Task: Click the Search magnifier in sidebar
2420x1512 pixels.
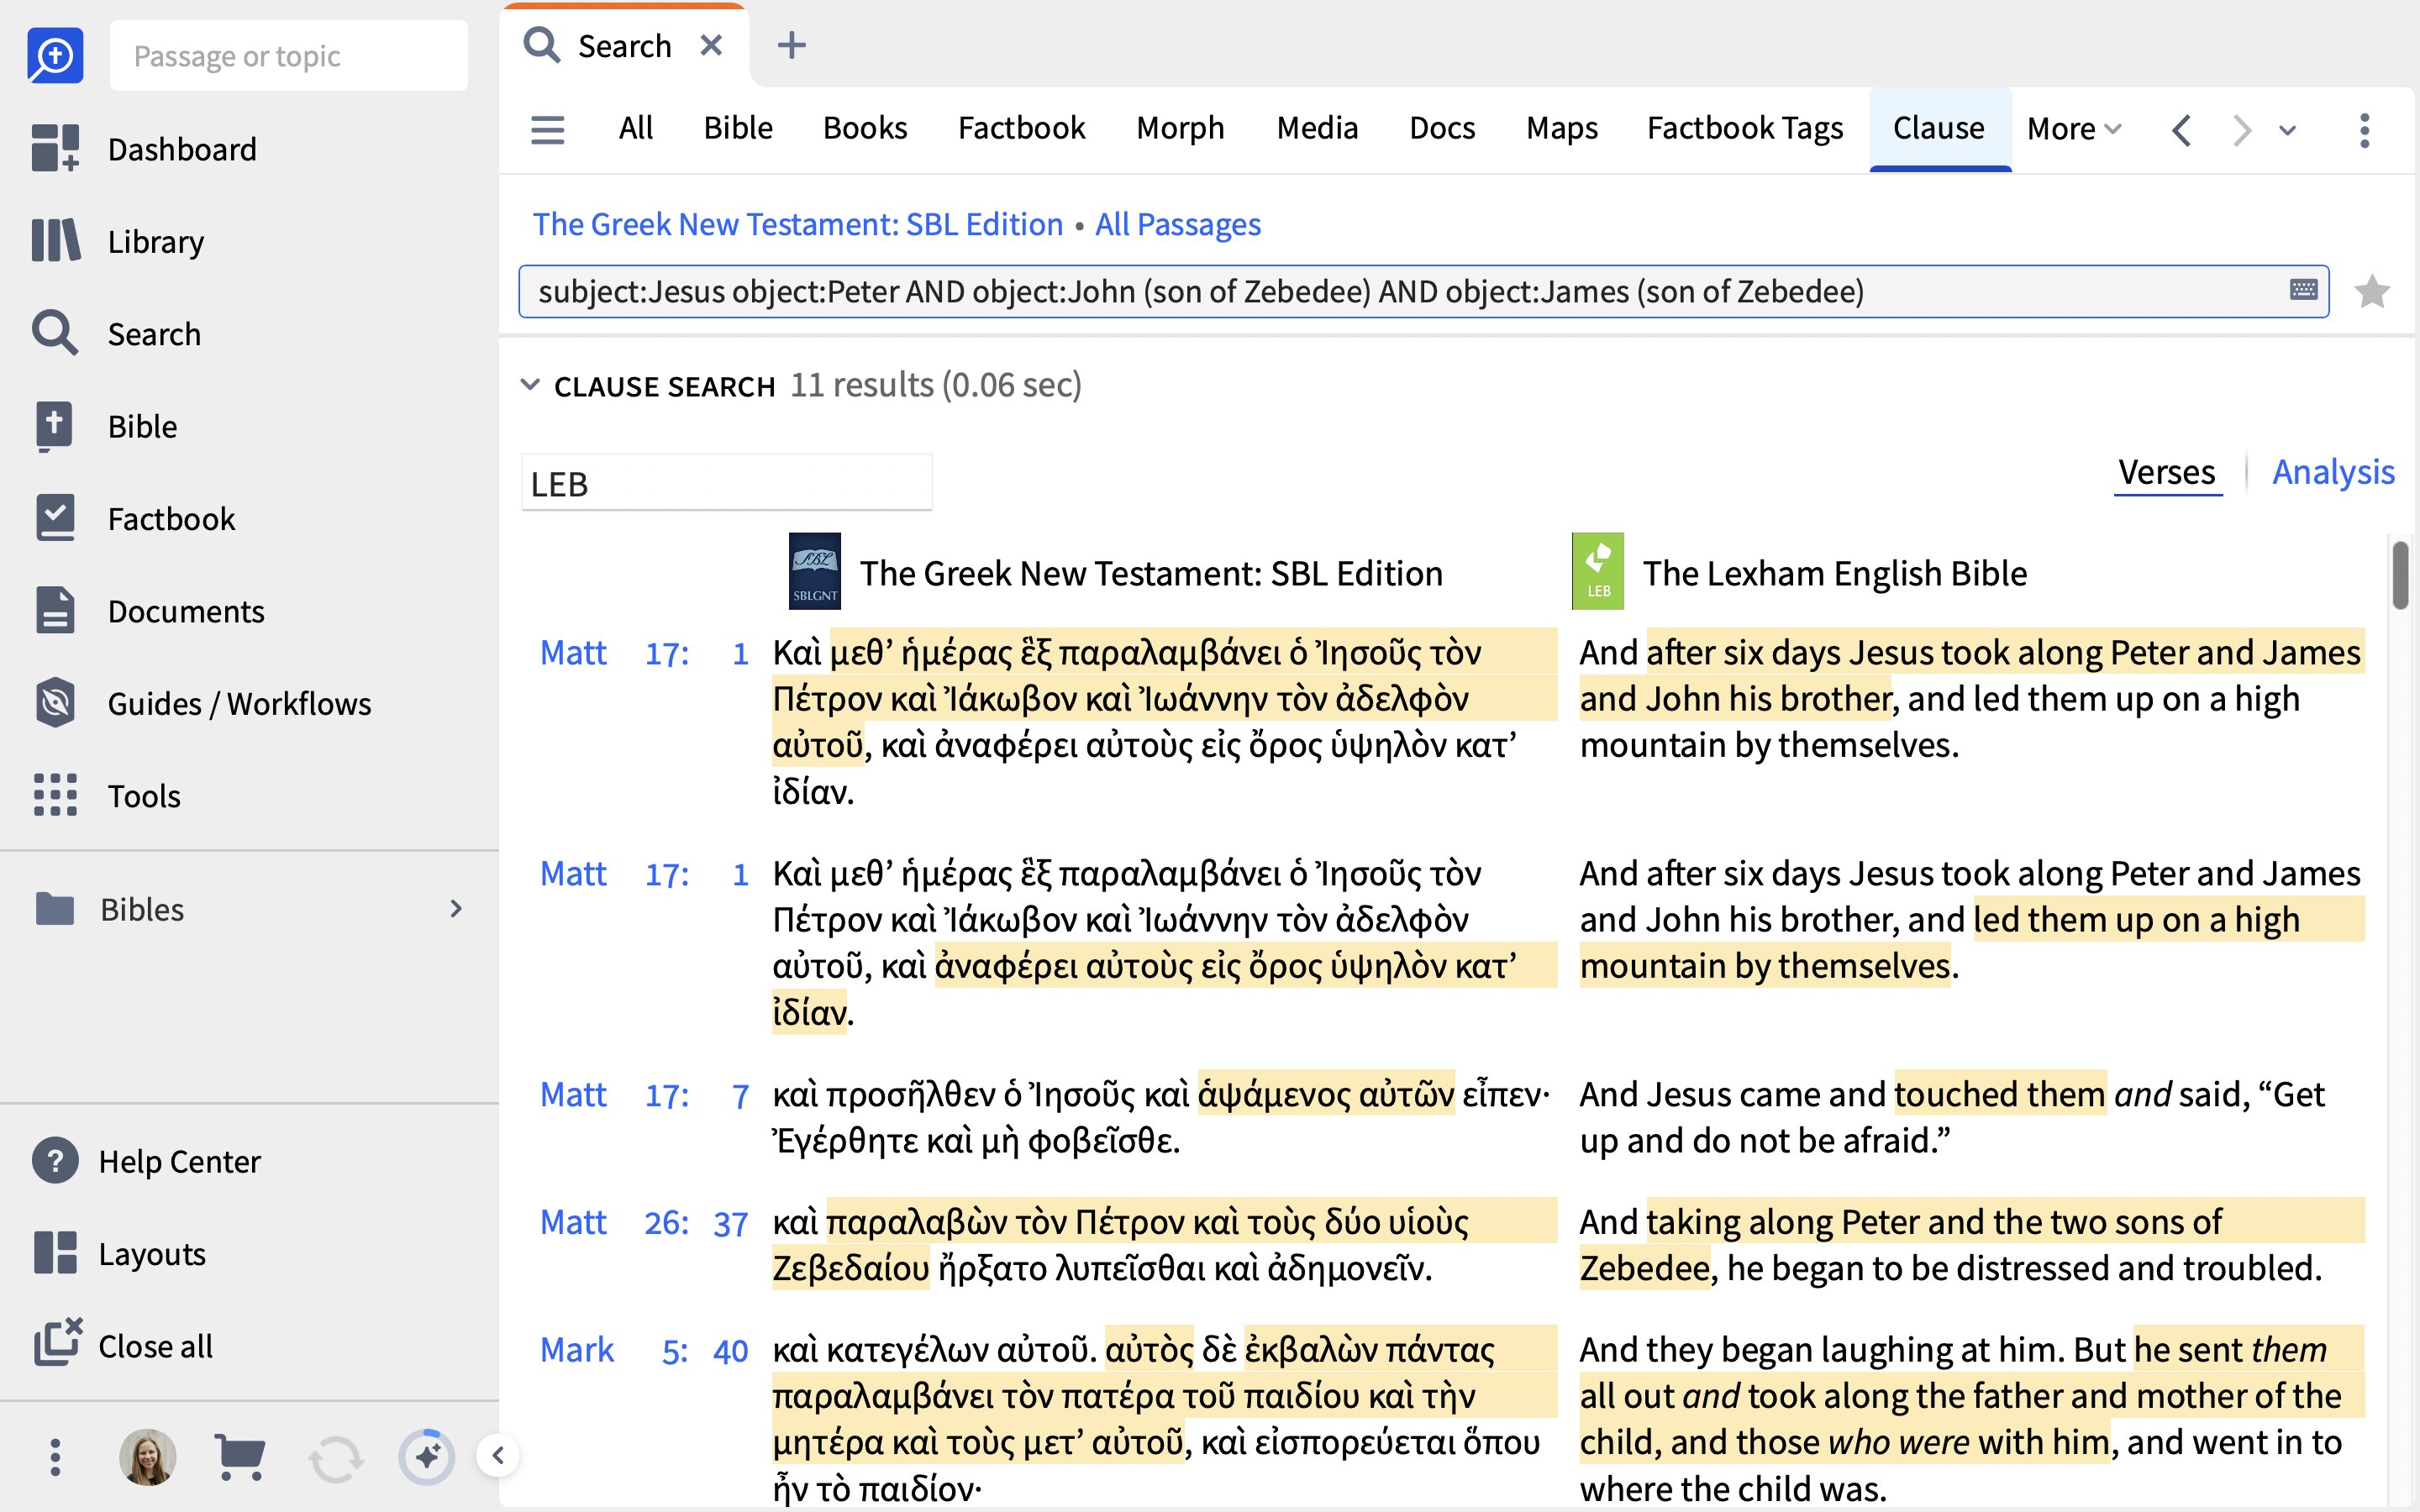Action: (x=55, y=333)
